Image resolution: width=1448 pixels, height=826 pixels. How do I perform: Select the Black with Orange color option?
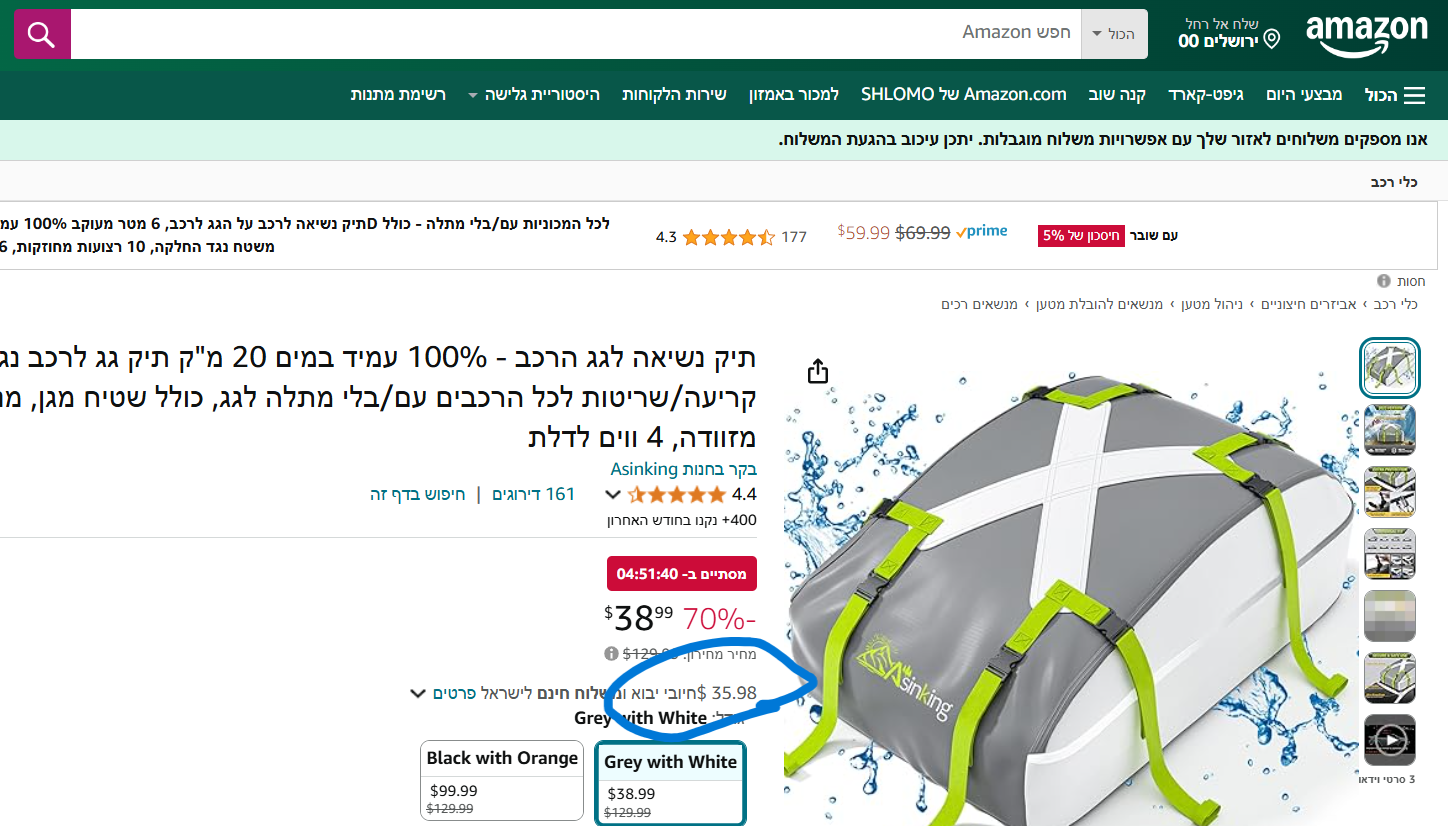(x=502, y=780)
